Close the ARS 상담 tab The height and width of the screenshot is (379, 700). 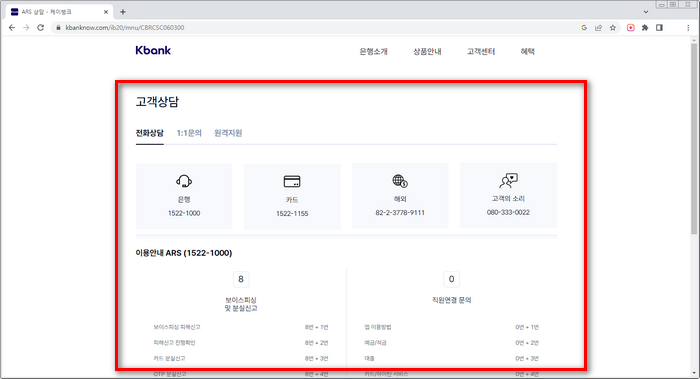tap(106, 12)
